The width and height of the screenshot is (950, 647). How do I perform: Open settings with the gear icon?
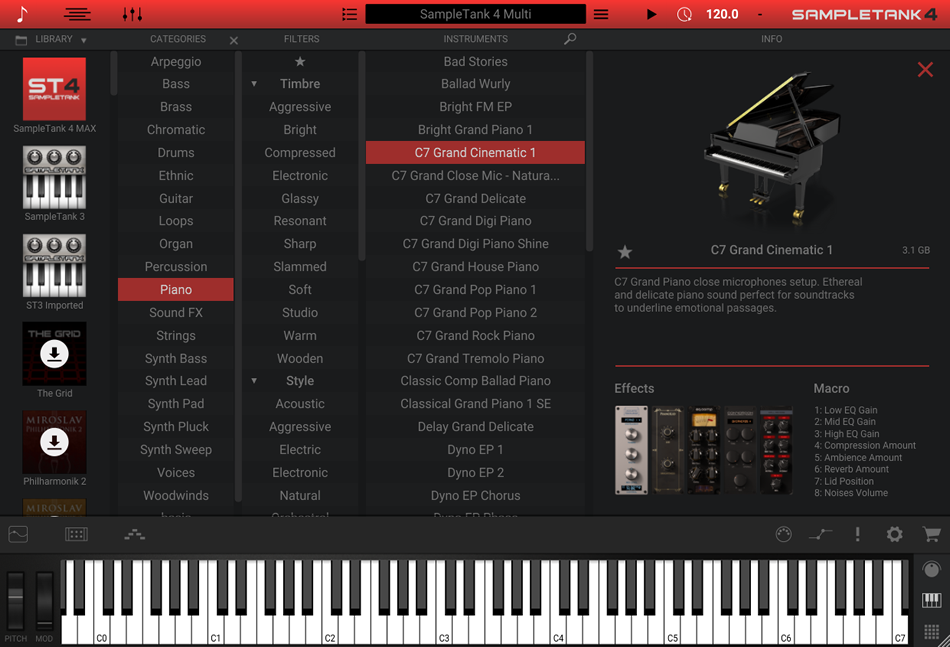pos(894,535)
